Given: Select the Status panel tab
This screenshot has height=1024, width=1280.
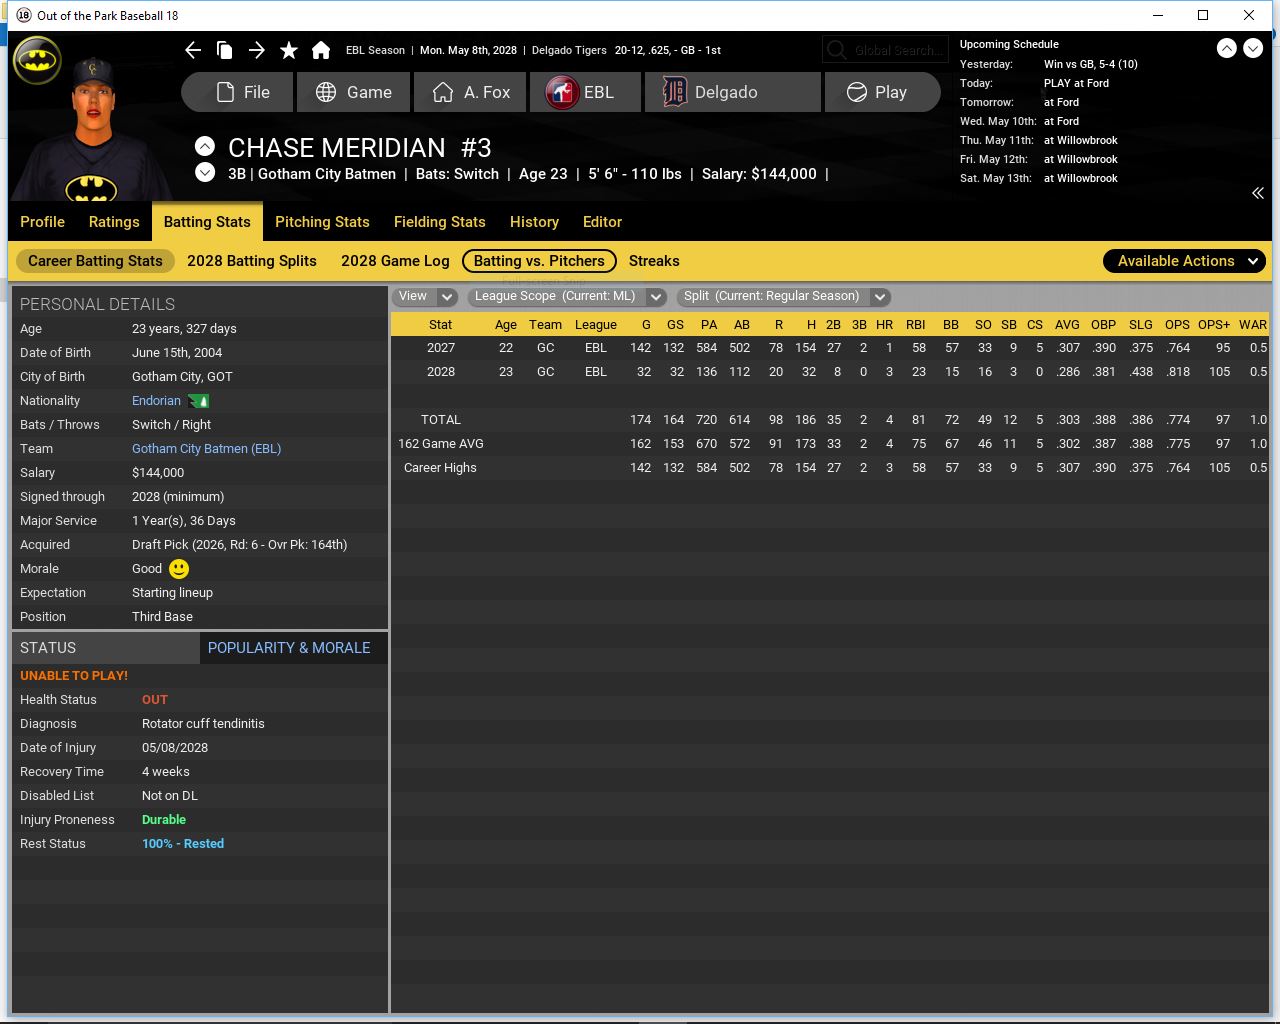Looking at the screenshot, I should click(106, 648).
